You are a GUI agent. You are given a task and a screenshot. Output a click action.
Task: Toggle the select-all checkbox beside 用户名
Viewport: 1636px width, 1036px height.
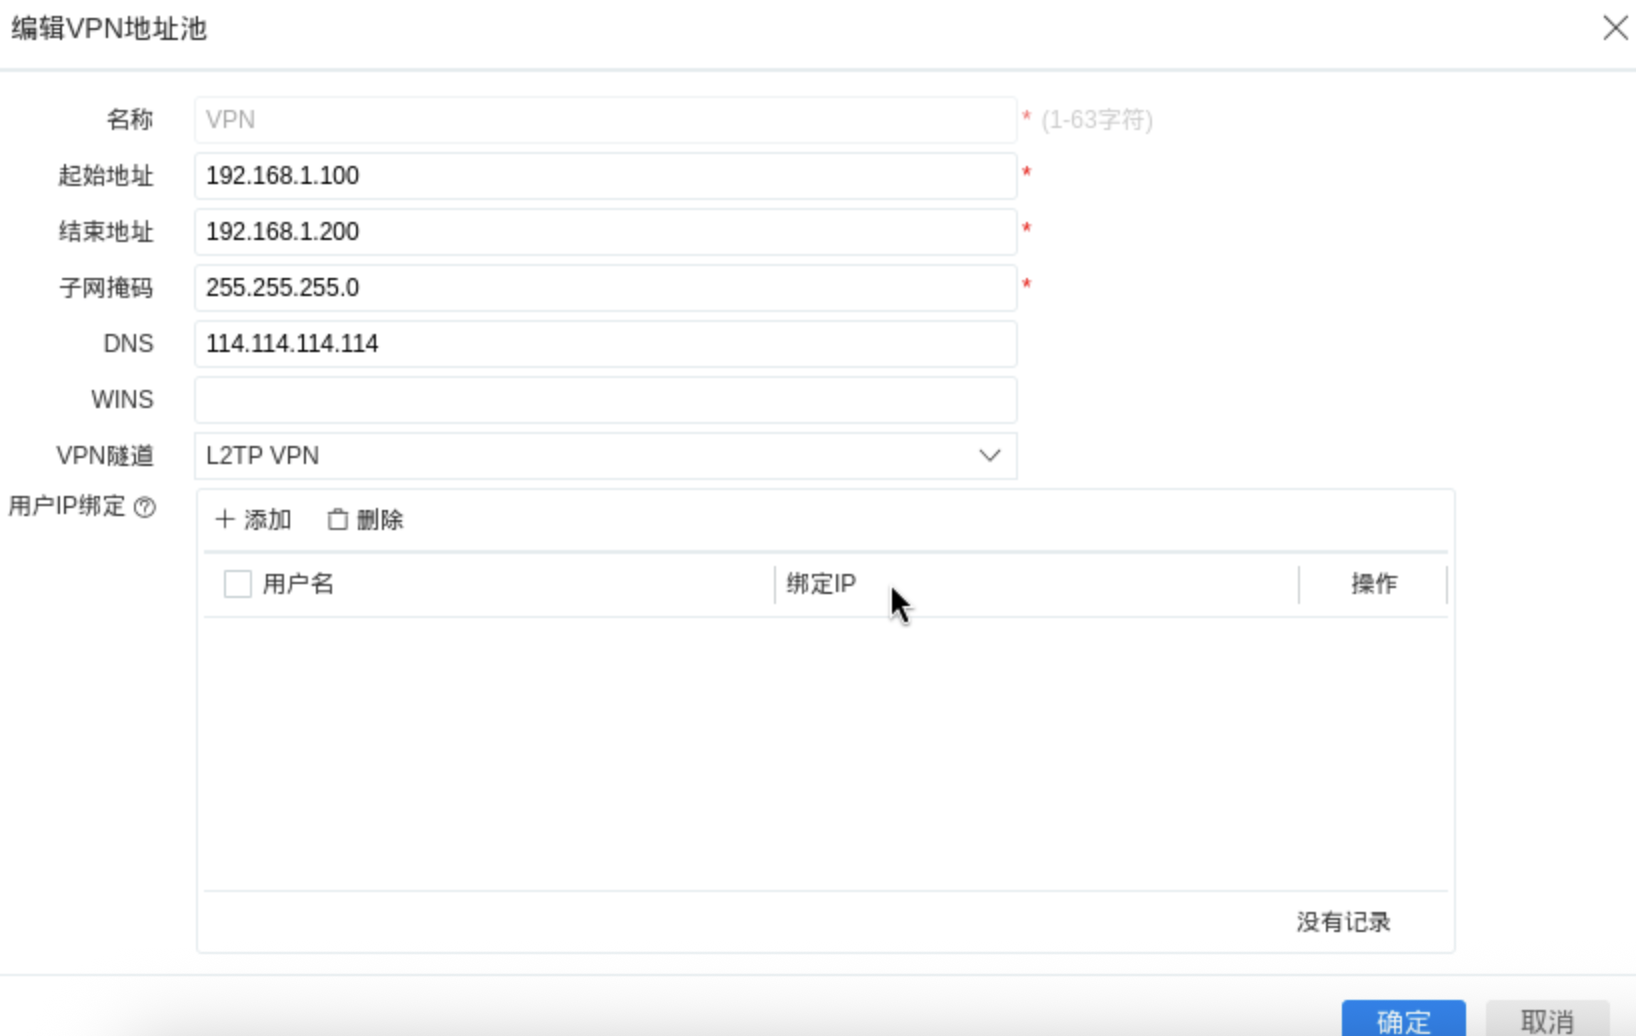click(238, 584)
